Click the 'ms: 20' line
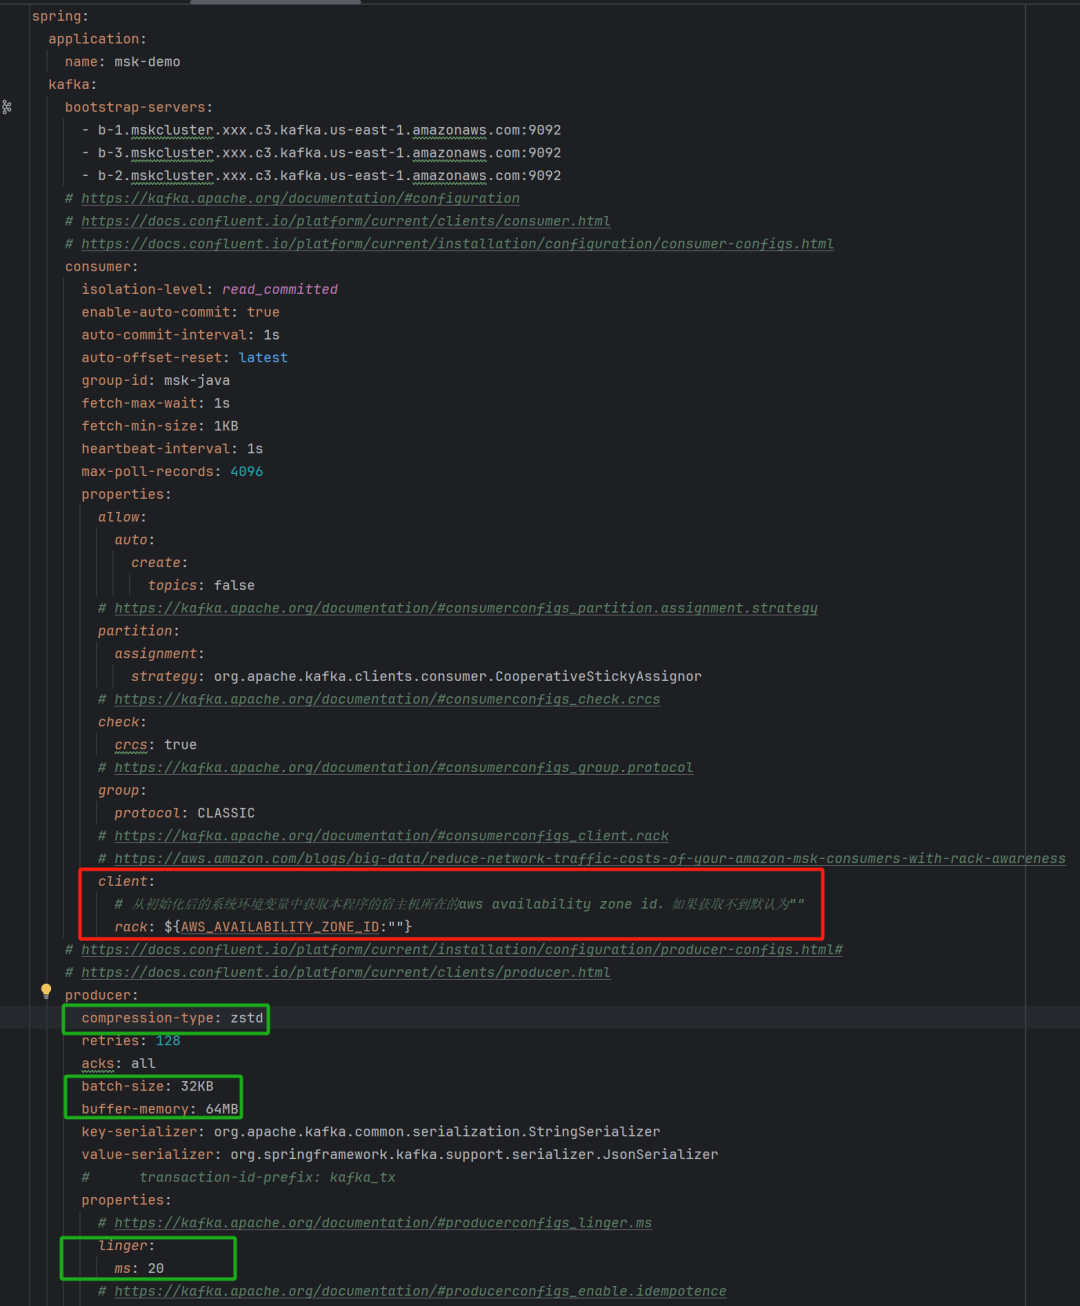This screenshot has height=1306, width=1080. click(x=139, y=1268)
